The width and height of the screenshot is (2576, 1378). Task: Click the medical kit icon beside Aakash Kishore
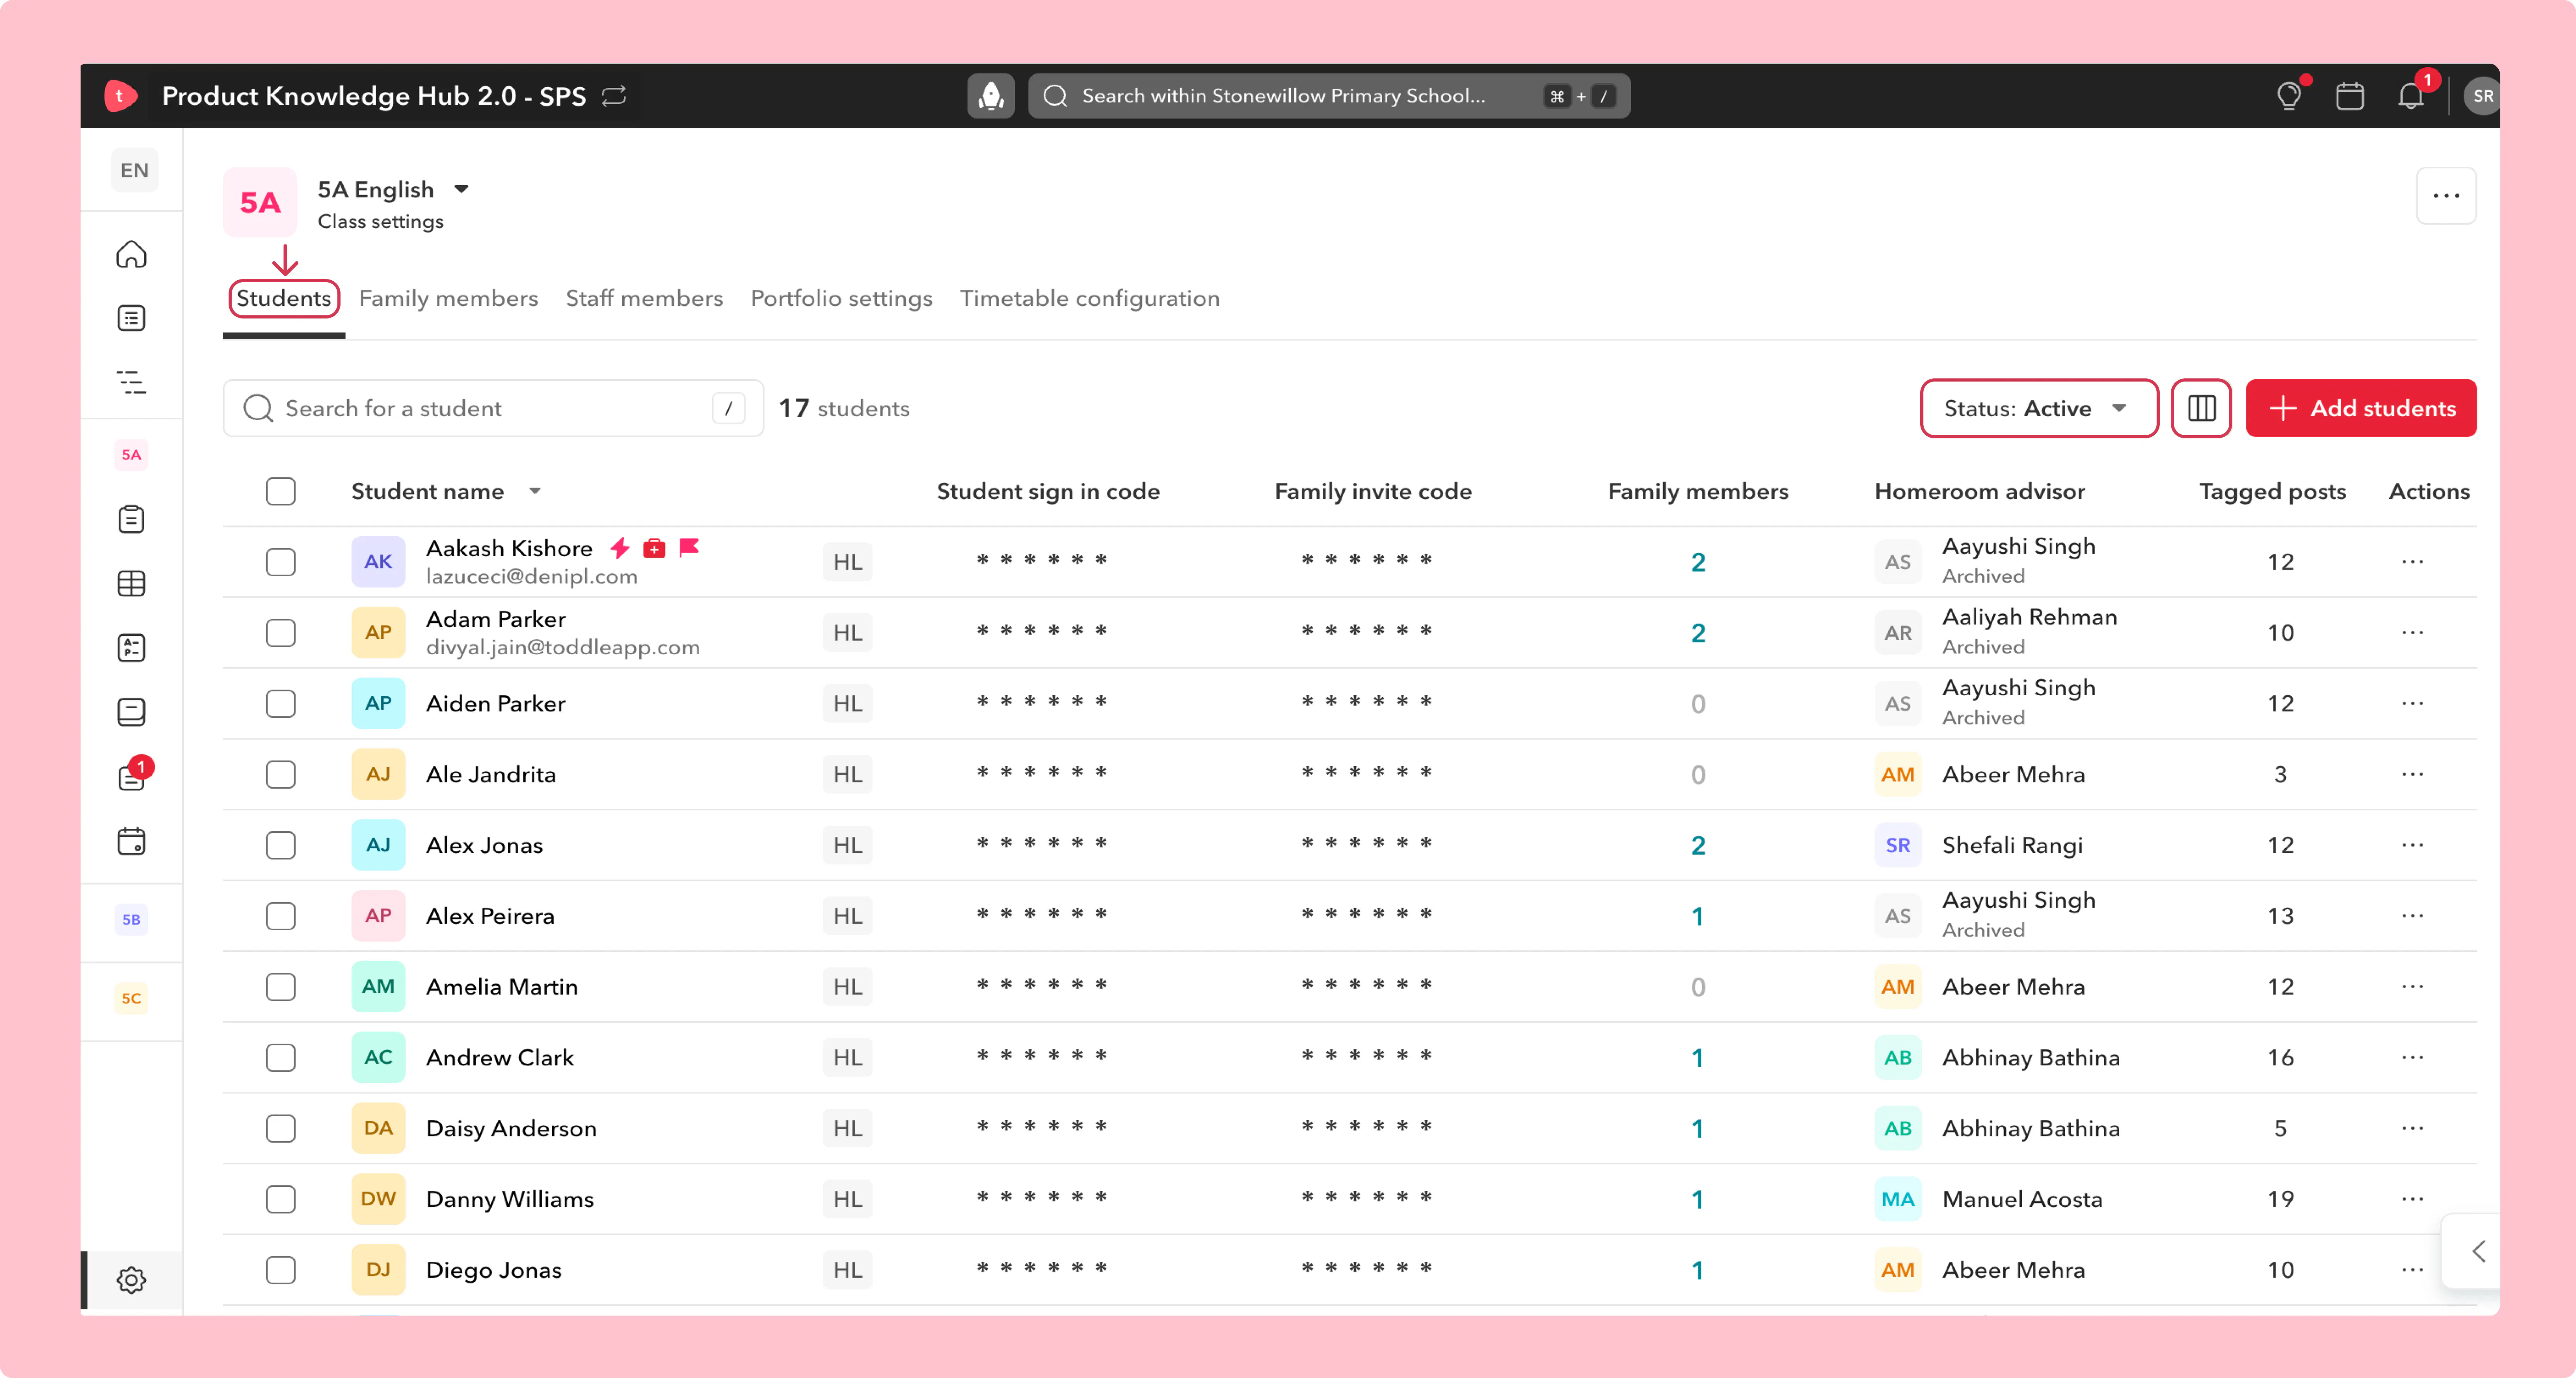point(654,548)
